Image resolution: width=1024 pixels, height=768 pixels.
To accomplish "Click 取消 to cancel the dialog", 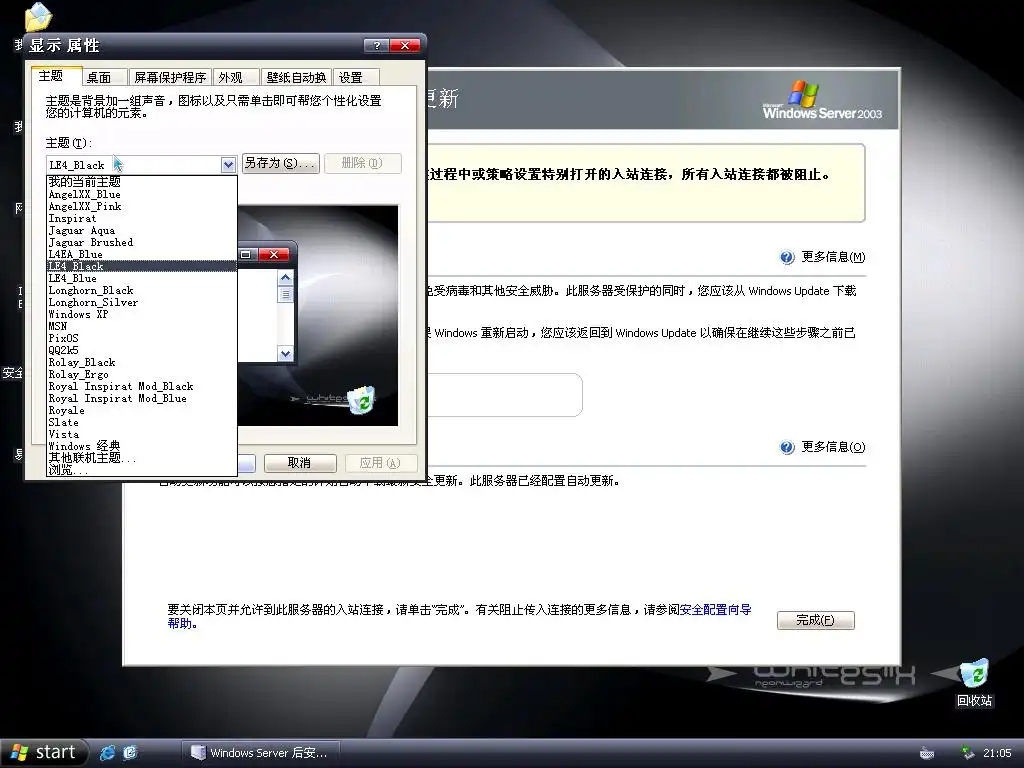I will point(300,463).
